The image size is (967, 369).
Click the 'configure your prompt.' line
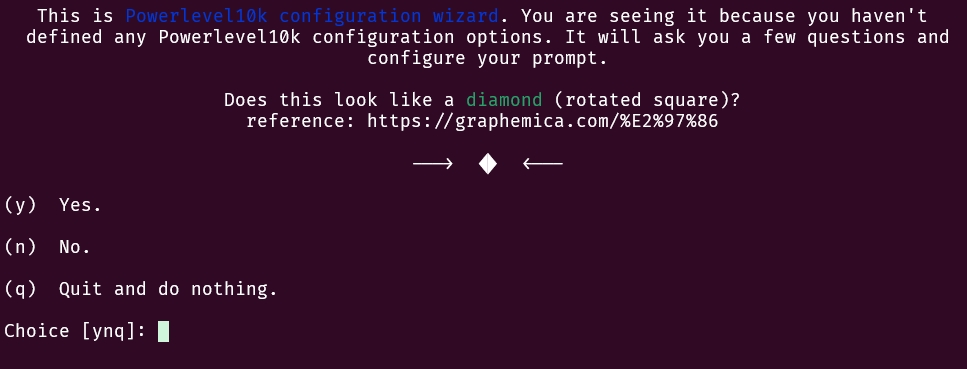(x=488, y=59)
